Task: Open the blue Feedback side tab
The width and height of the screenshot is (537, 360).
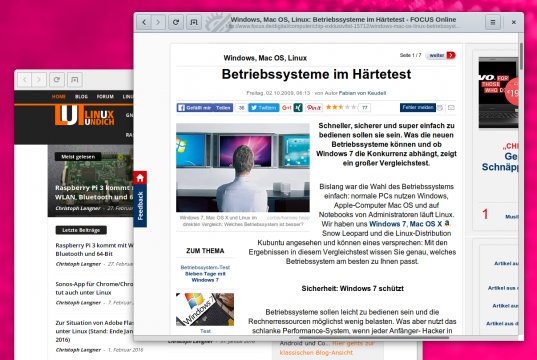Action: pyautogui.click(x=140, y=206)
